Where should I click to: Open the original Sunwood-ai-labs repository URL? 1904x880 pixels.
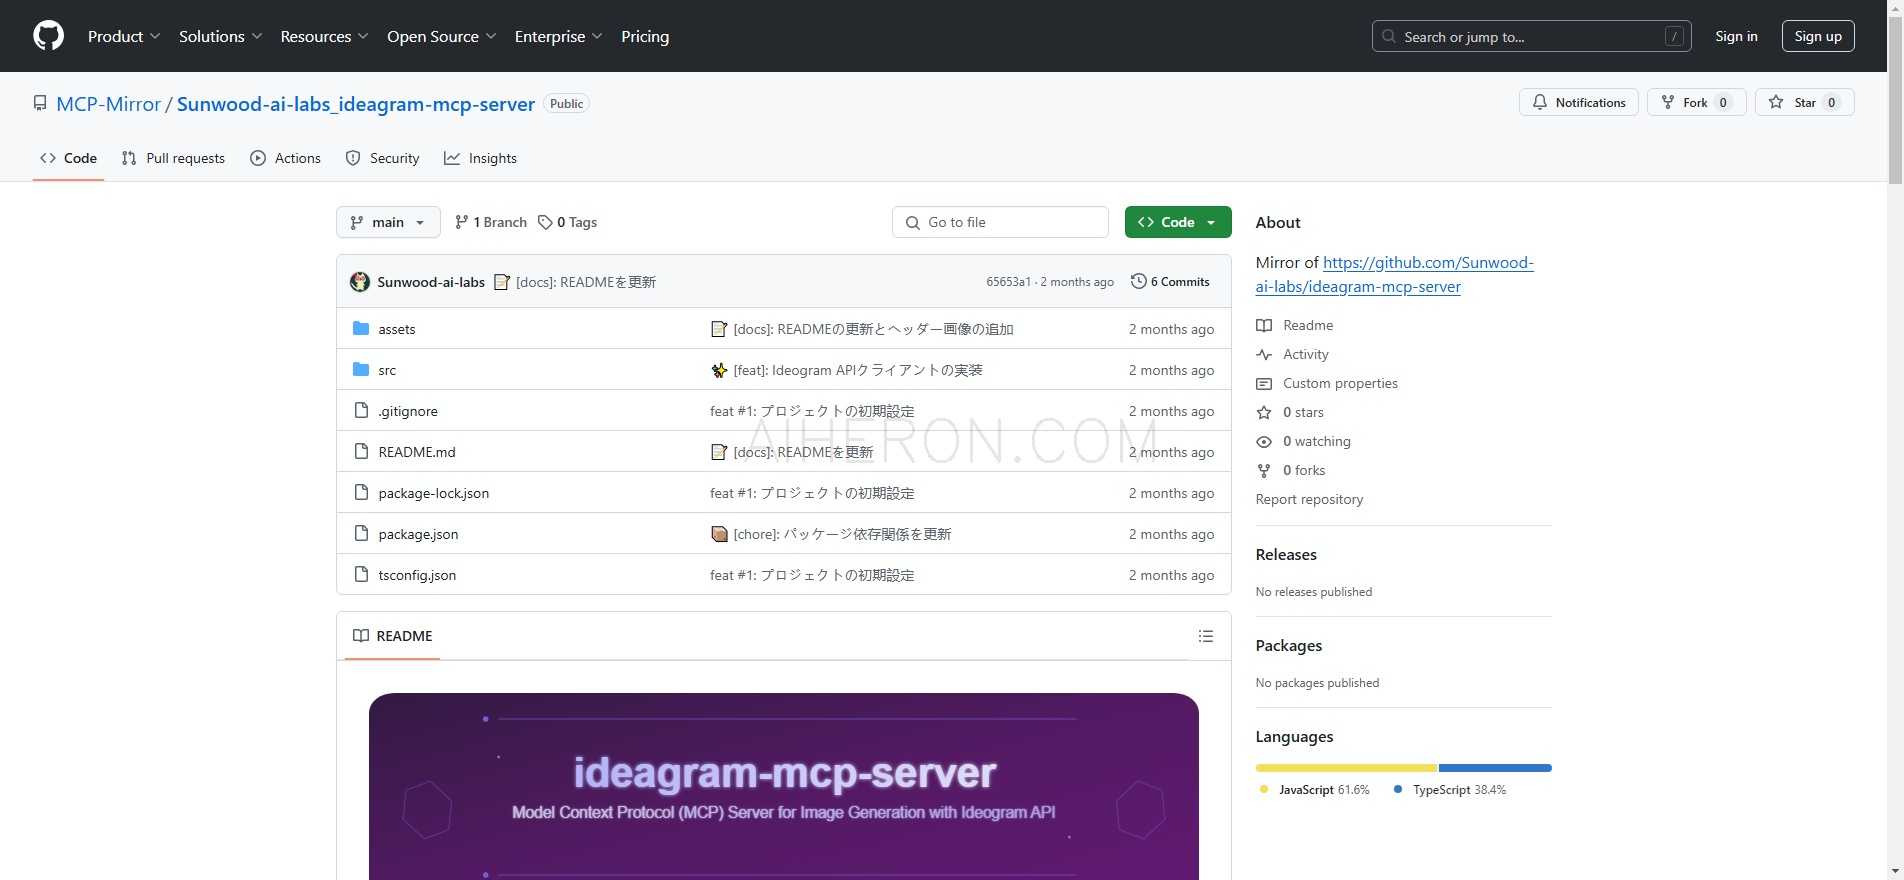click(x=1394, y=274)
